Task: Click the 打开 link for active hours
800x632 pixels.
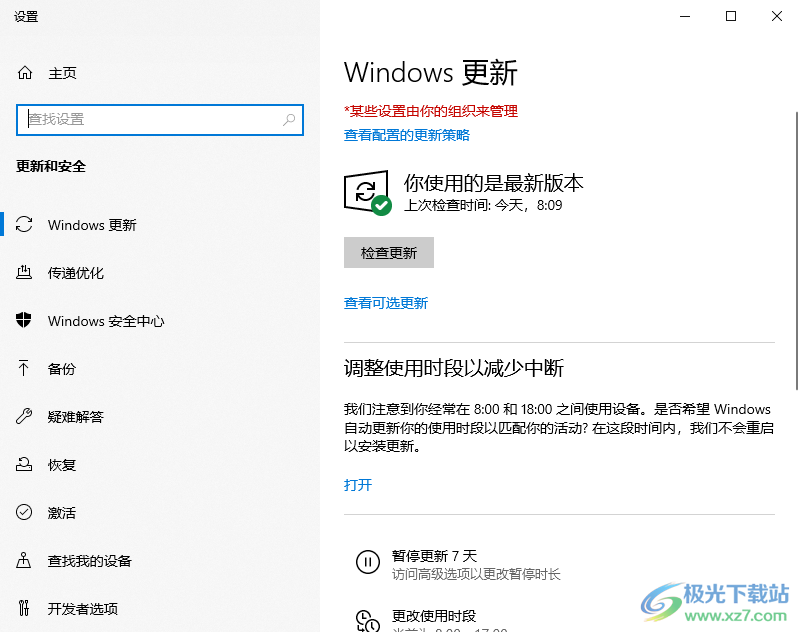Action: coord(358,485)
